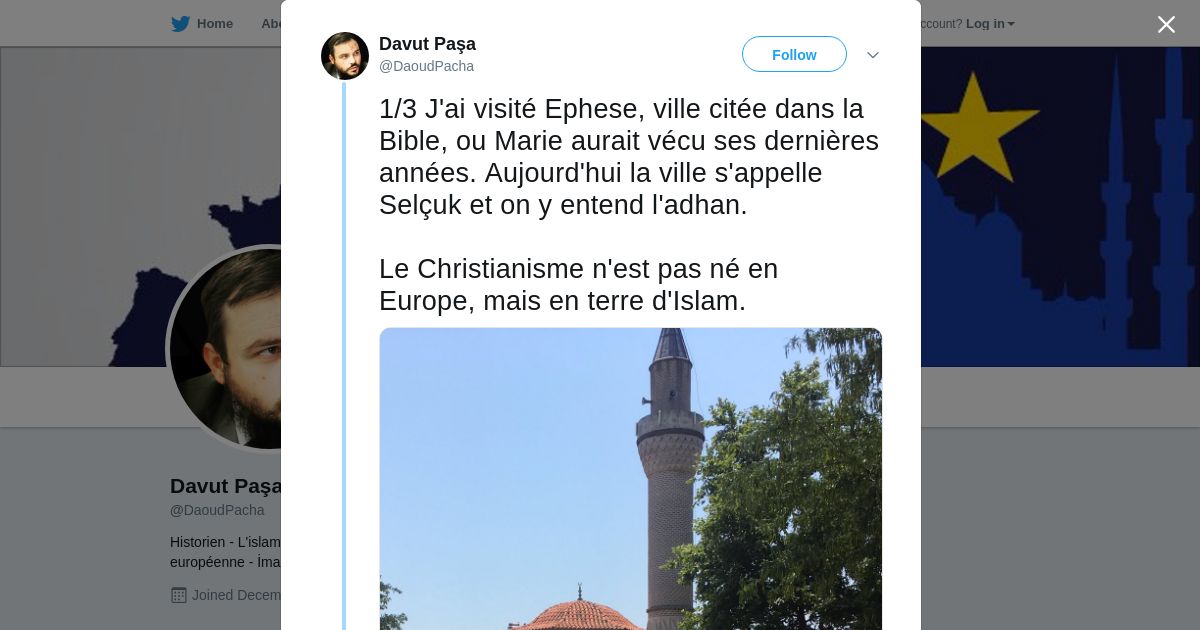The width and height of the screenshot is (1200, 630).
Task: Open the @DaoudPacha handle in the tweet header
Action: coord(426,66)
